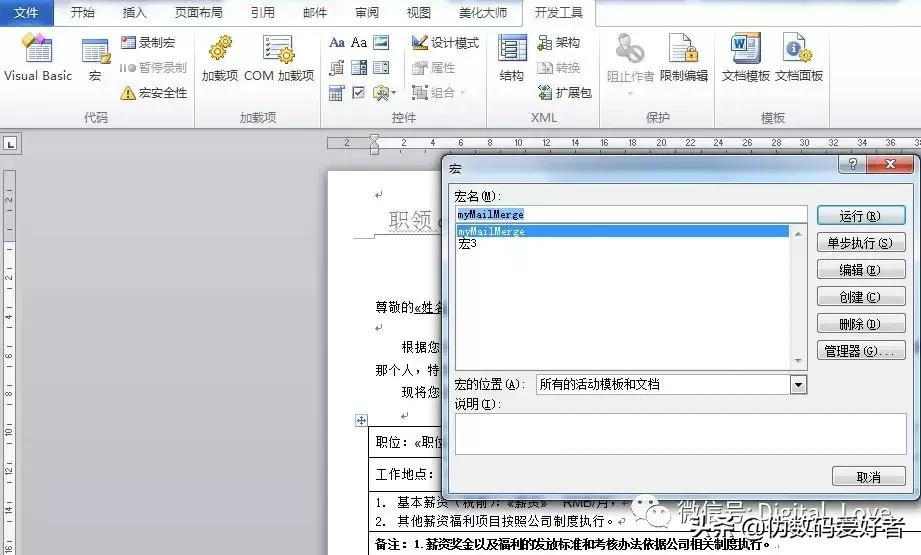This screenshot has width=921, height=555.
Task: Switch to the 邮件 Mailings tab
Action: click(x=315, y=12)
